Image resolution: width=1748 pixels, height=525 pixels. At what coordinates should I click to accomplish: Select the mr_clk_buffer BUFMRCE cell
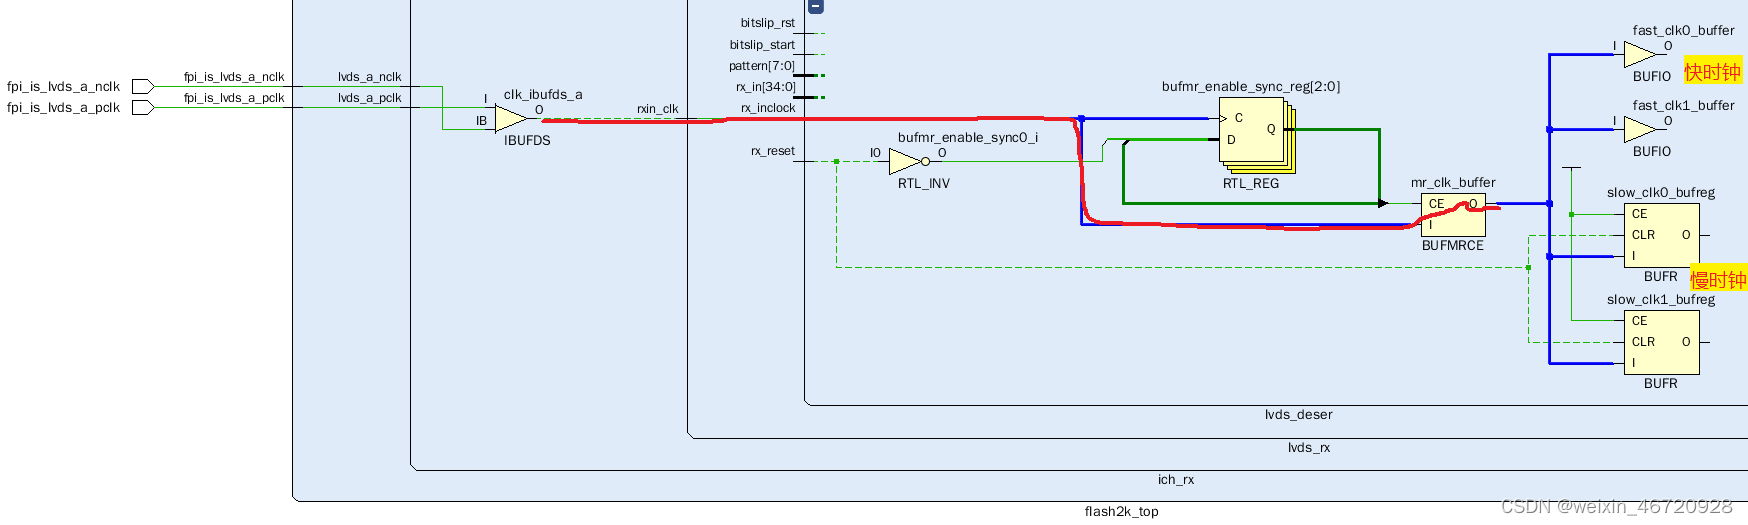point(1453,214)
